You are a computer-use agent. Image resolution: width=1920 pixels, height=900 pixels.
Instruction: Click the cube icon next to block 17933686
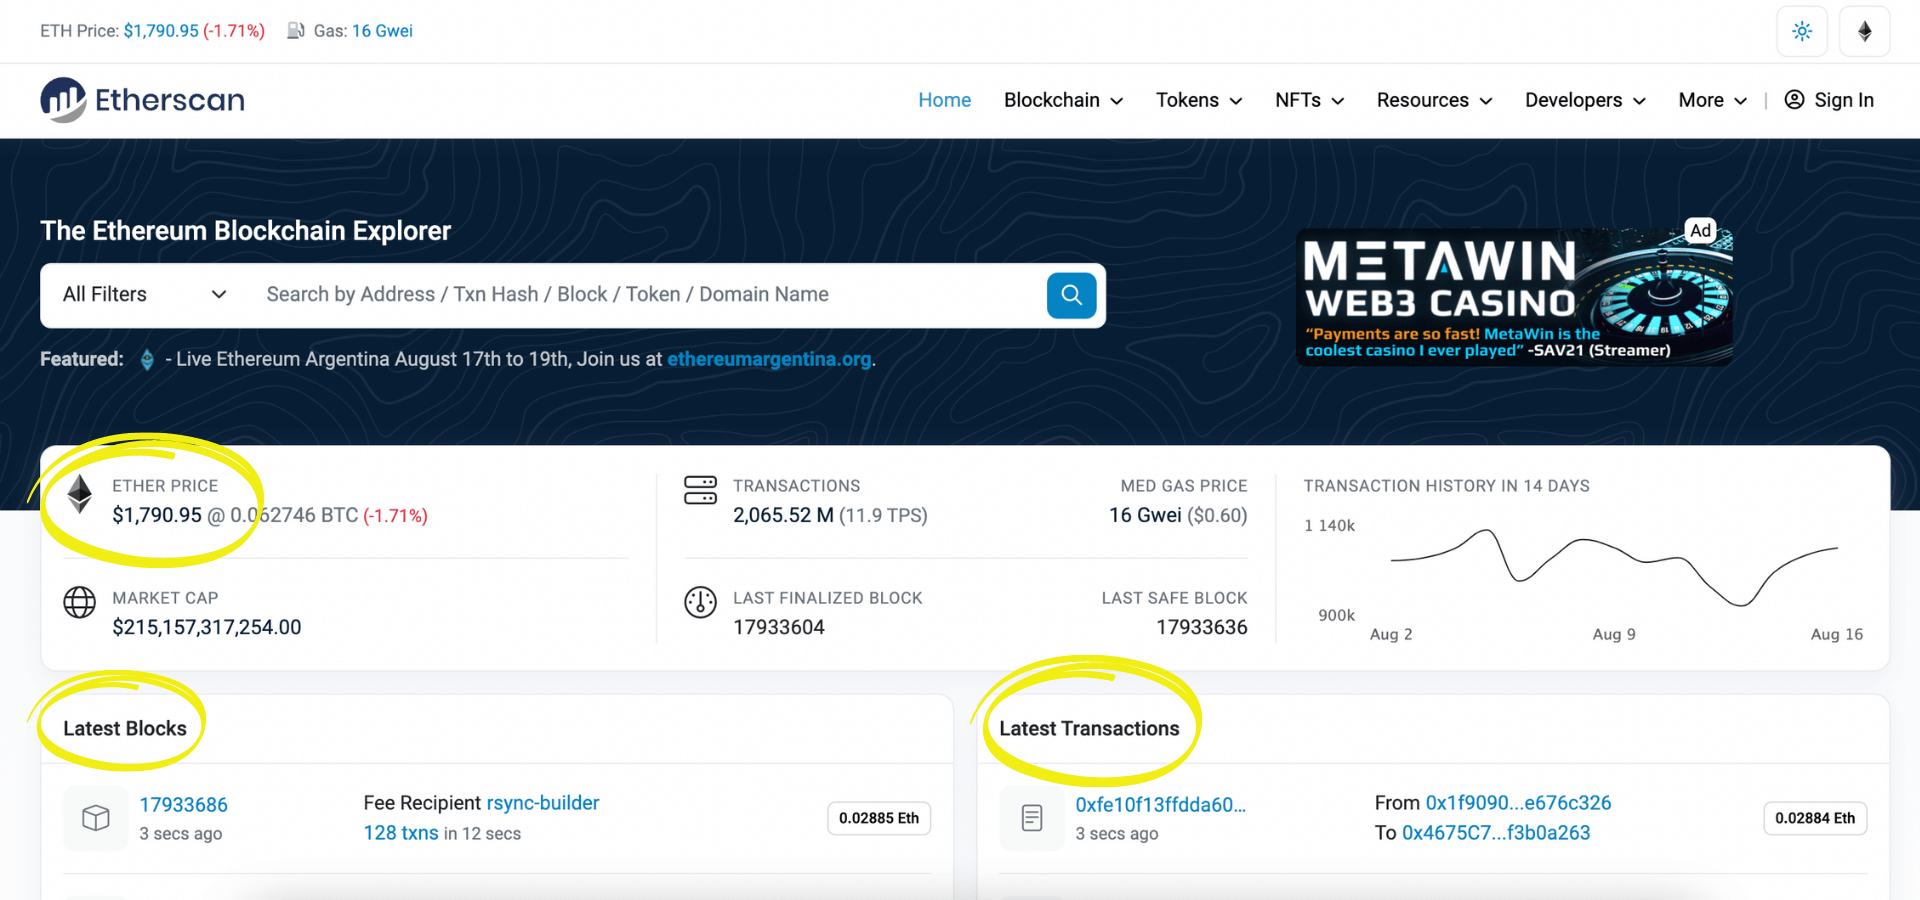(x=95, y=818)
